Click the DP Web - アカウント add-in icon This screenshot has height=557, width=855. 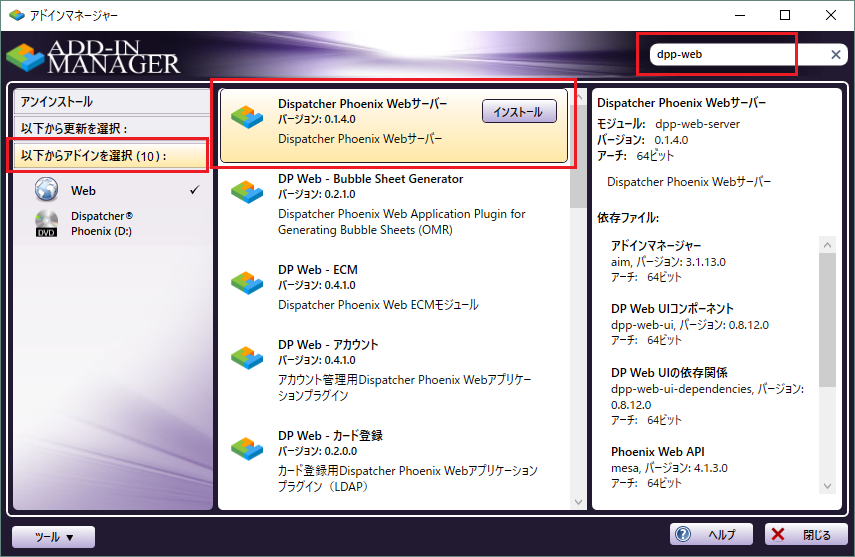click(247, 358)
